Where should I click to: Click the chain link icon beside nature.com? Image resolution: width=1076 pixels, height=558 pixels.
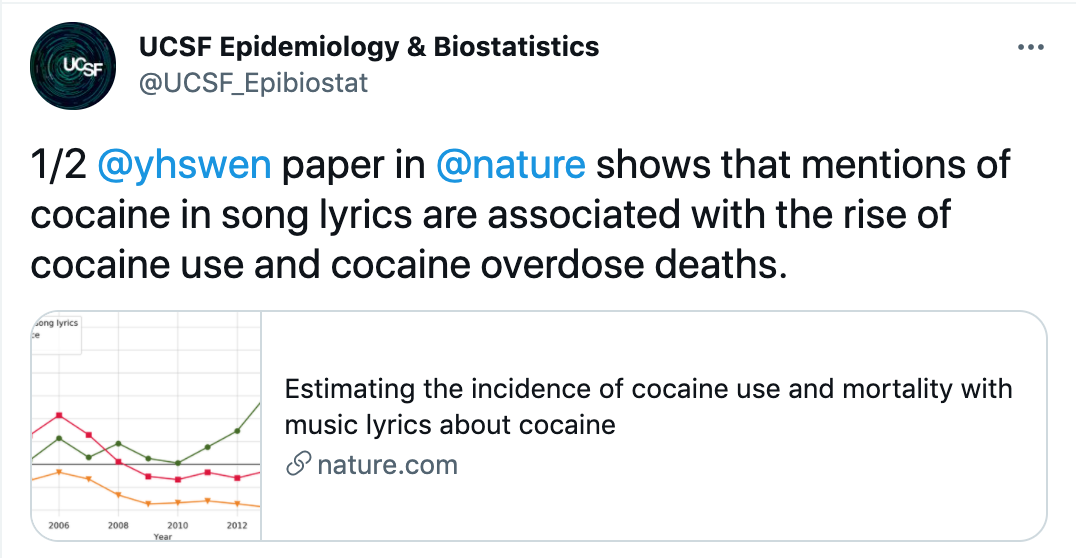pos(297,464)
